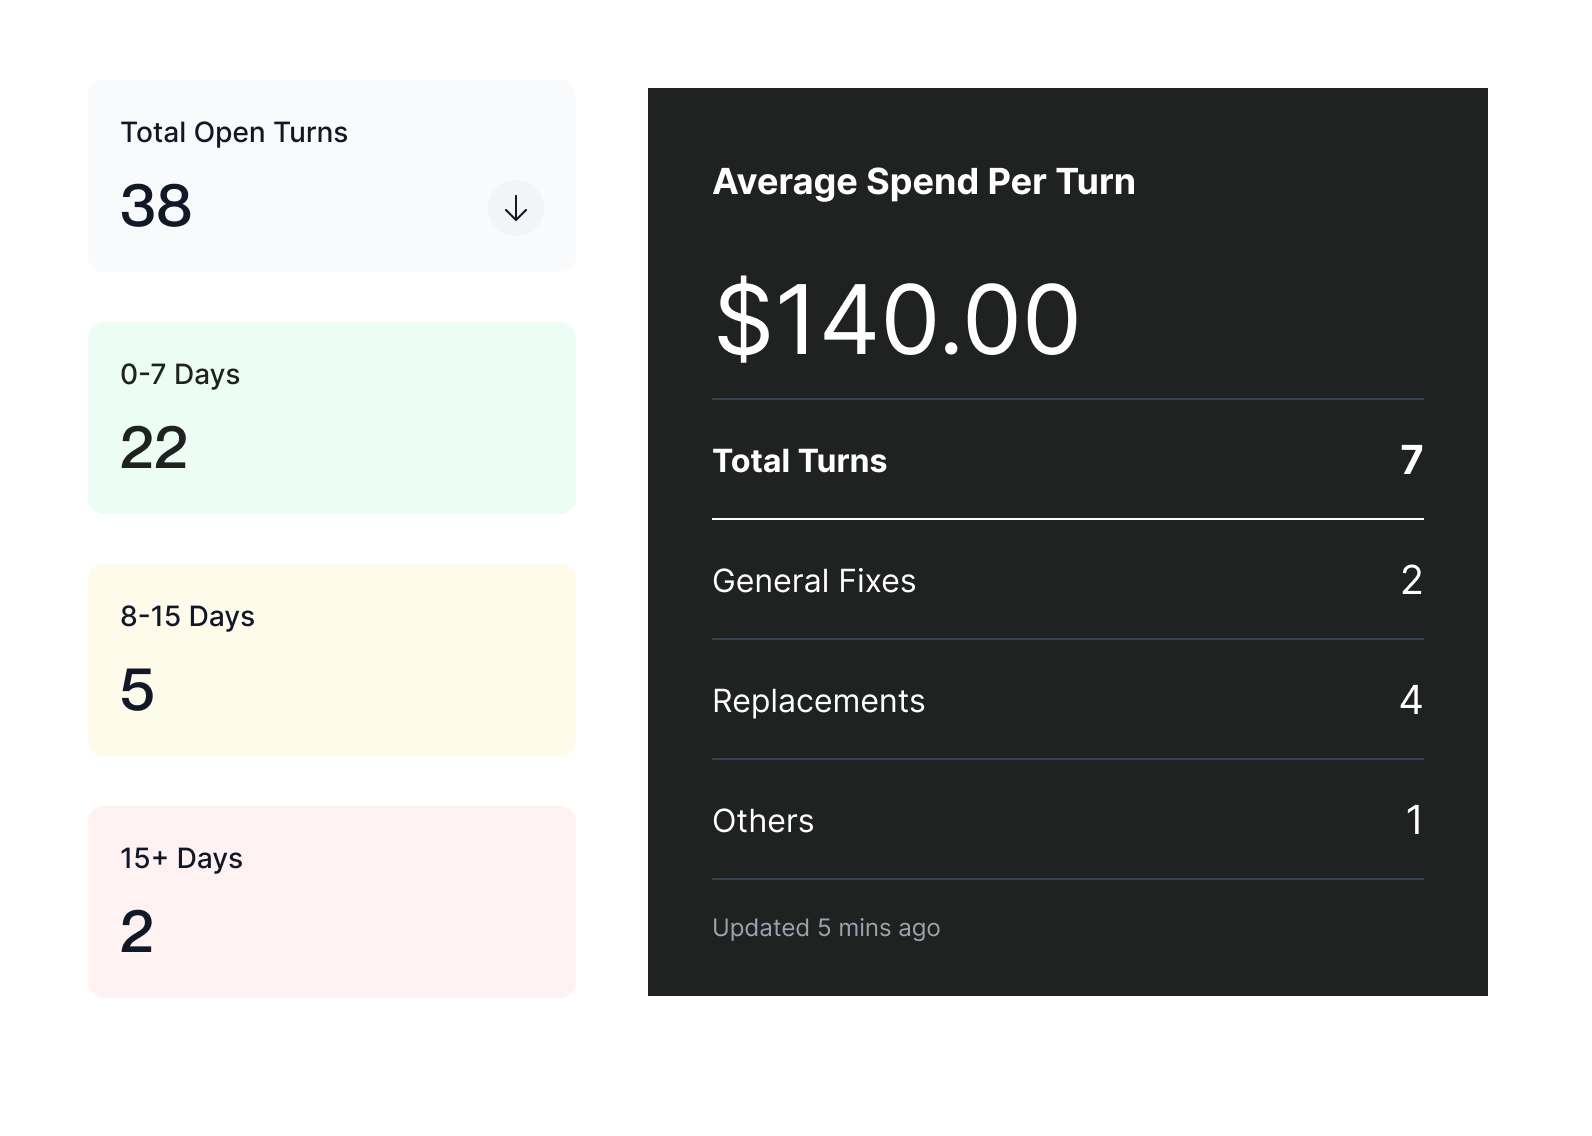Click the Replacements count 4
The width and height of the screenshot is (1592, 1136).
tap(1411, 700)
